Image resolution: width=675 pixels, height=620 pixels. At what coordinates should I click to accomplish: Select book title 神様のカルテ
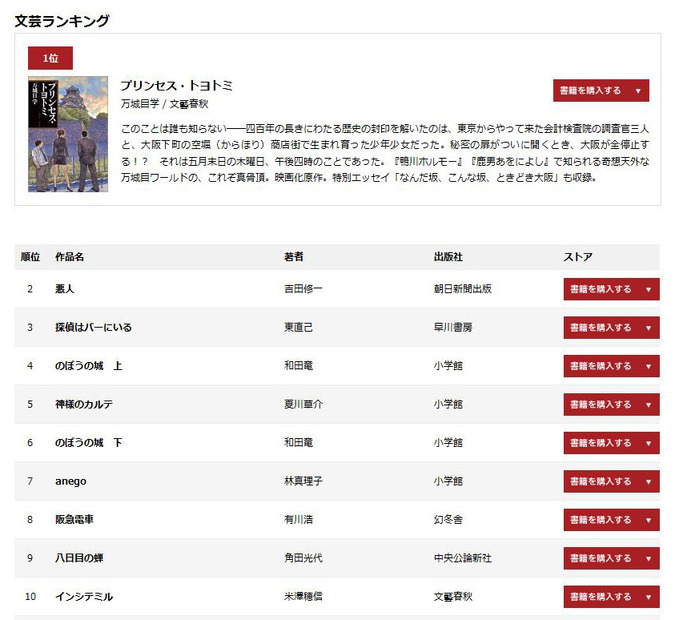coord(84,404)
